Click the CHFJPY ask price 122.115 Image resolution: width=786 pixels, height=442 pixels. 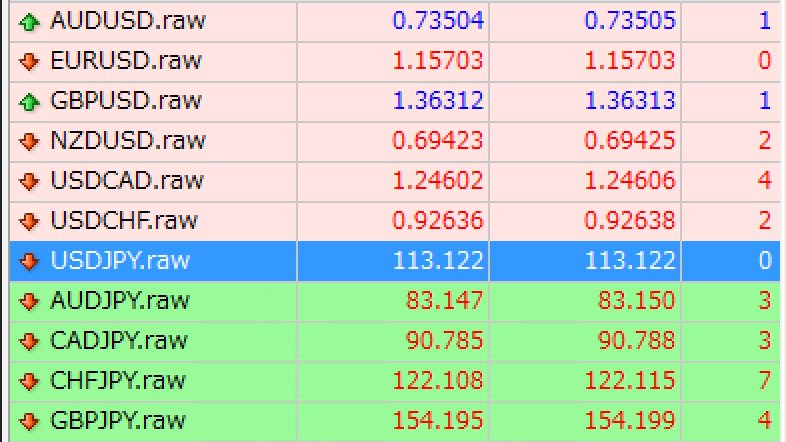(x=630, y=380)
